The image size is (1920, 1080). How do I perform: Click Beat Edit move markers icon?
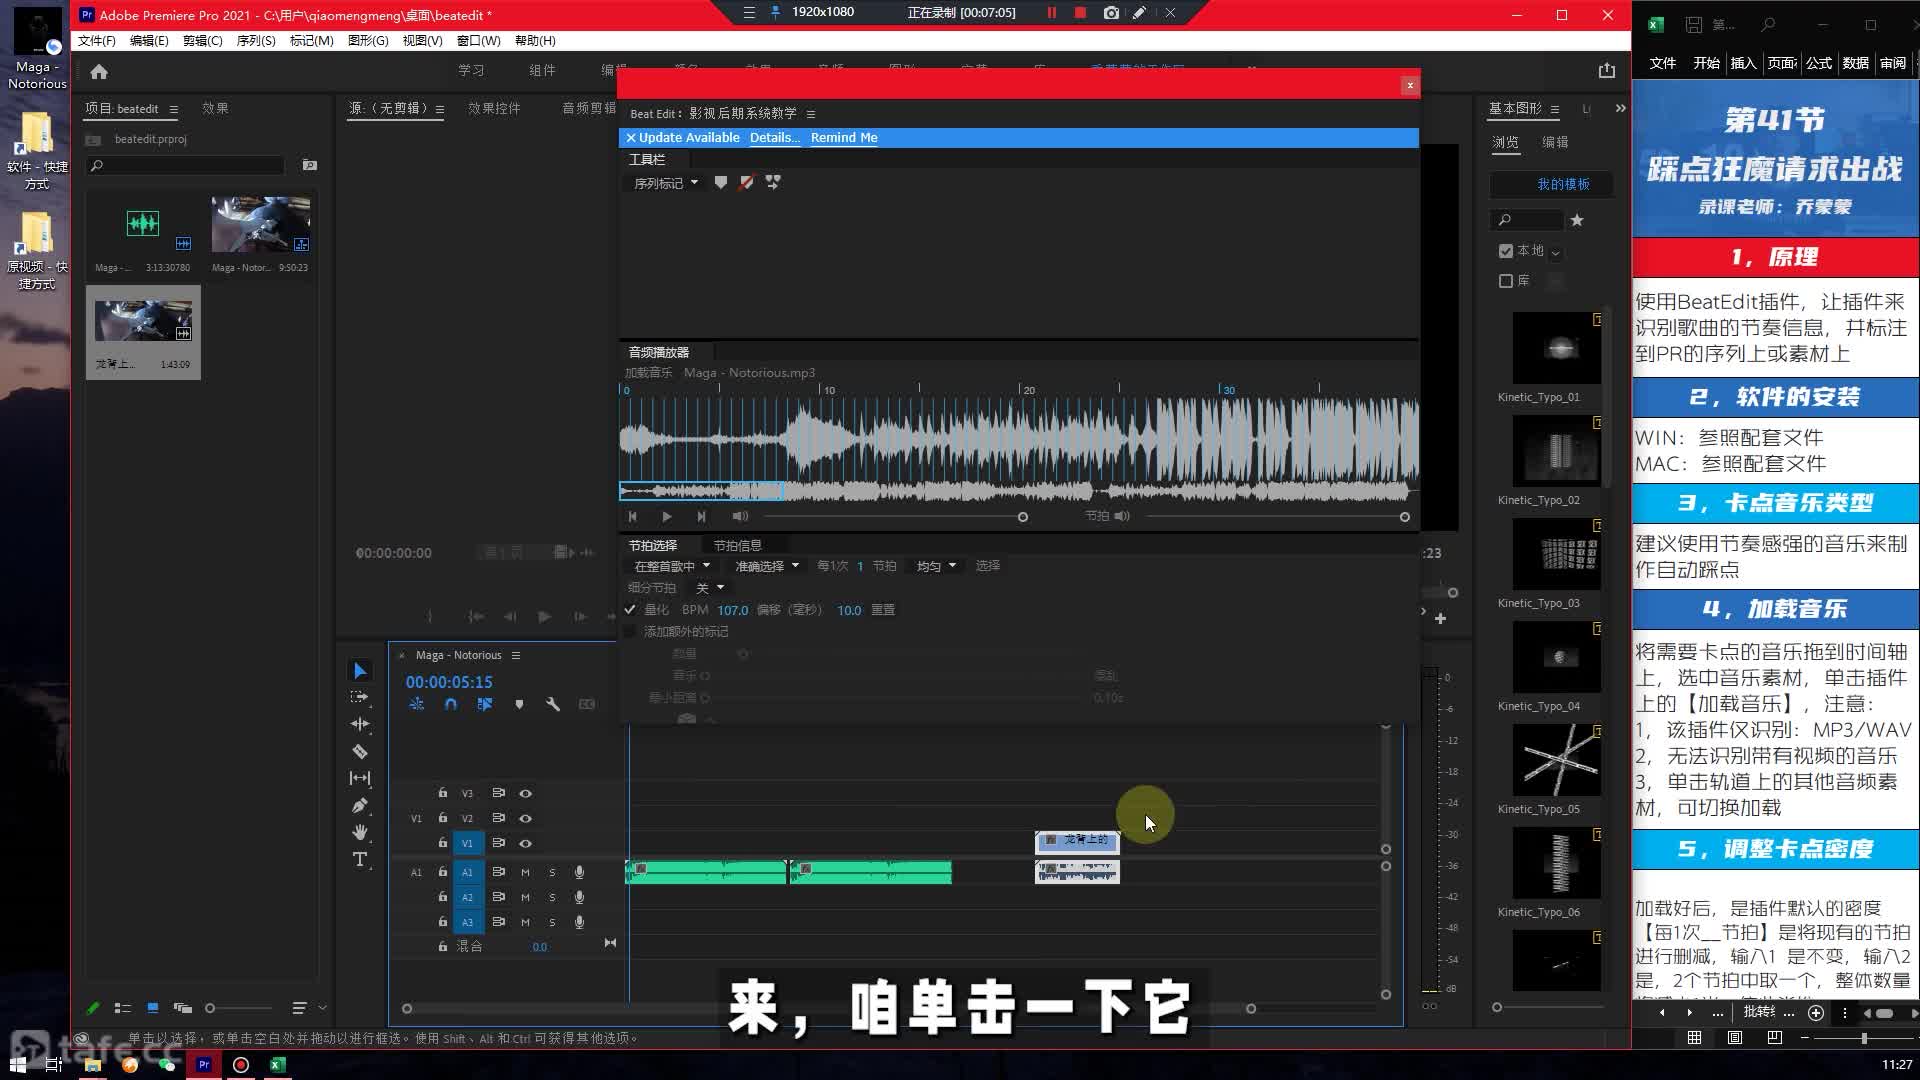pyautogui.click(x=773, y=183)
